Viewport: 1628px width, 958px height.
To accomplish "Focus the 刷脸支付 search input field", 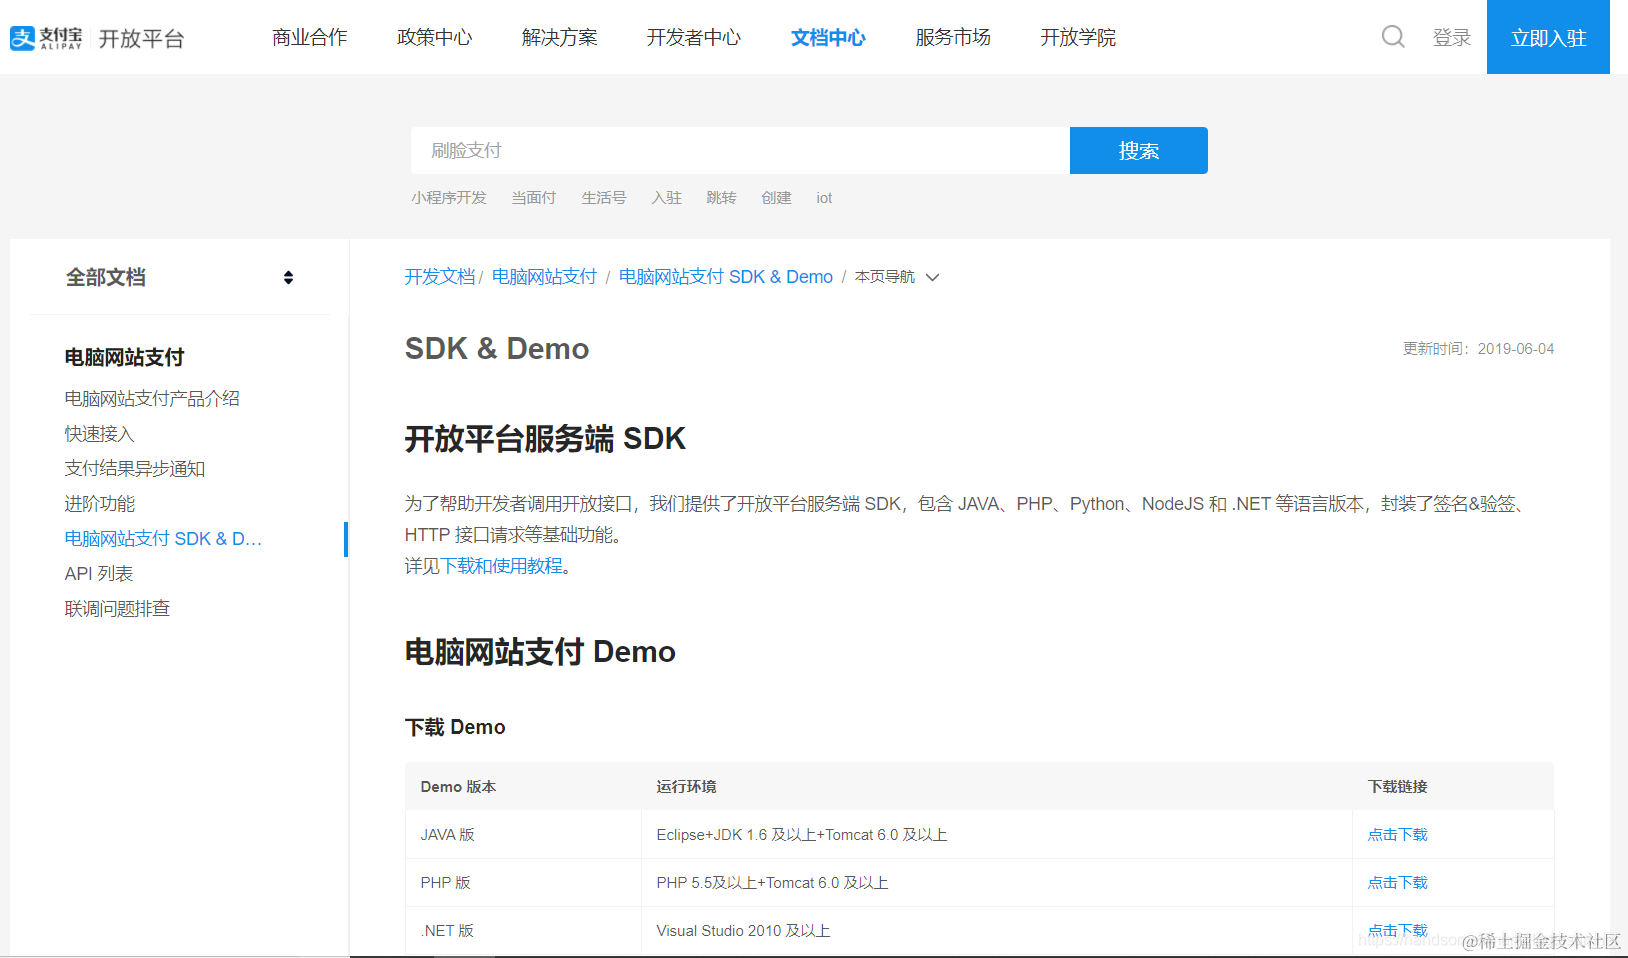I will (740, 150).
